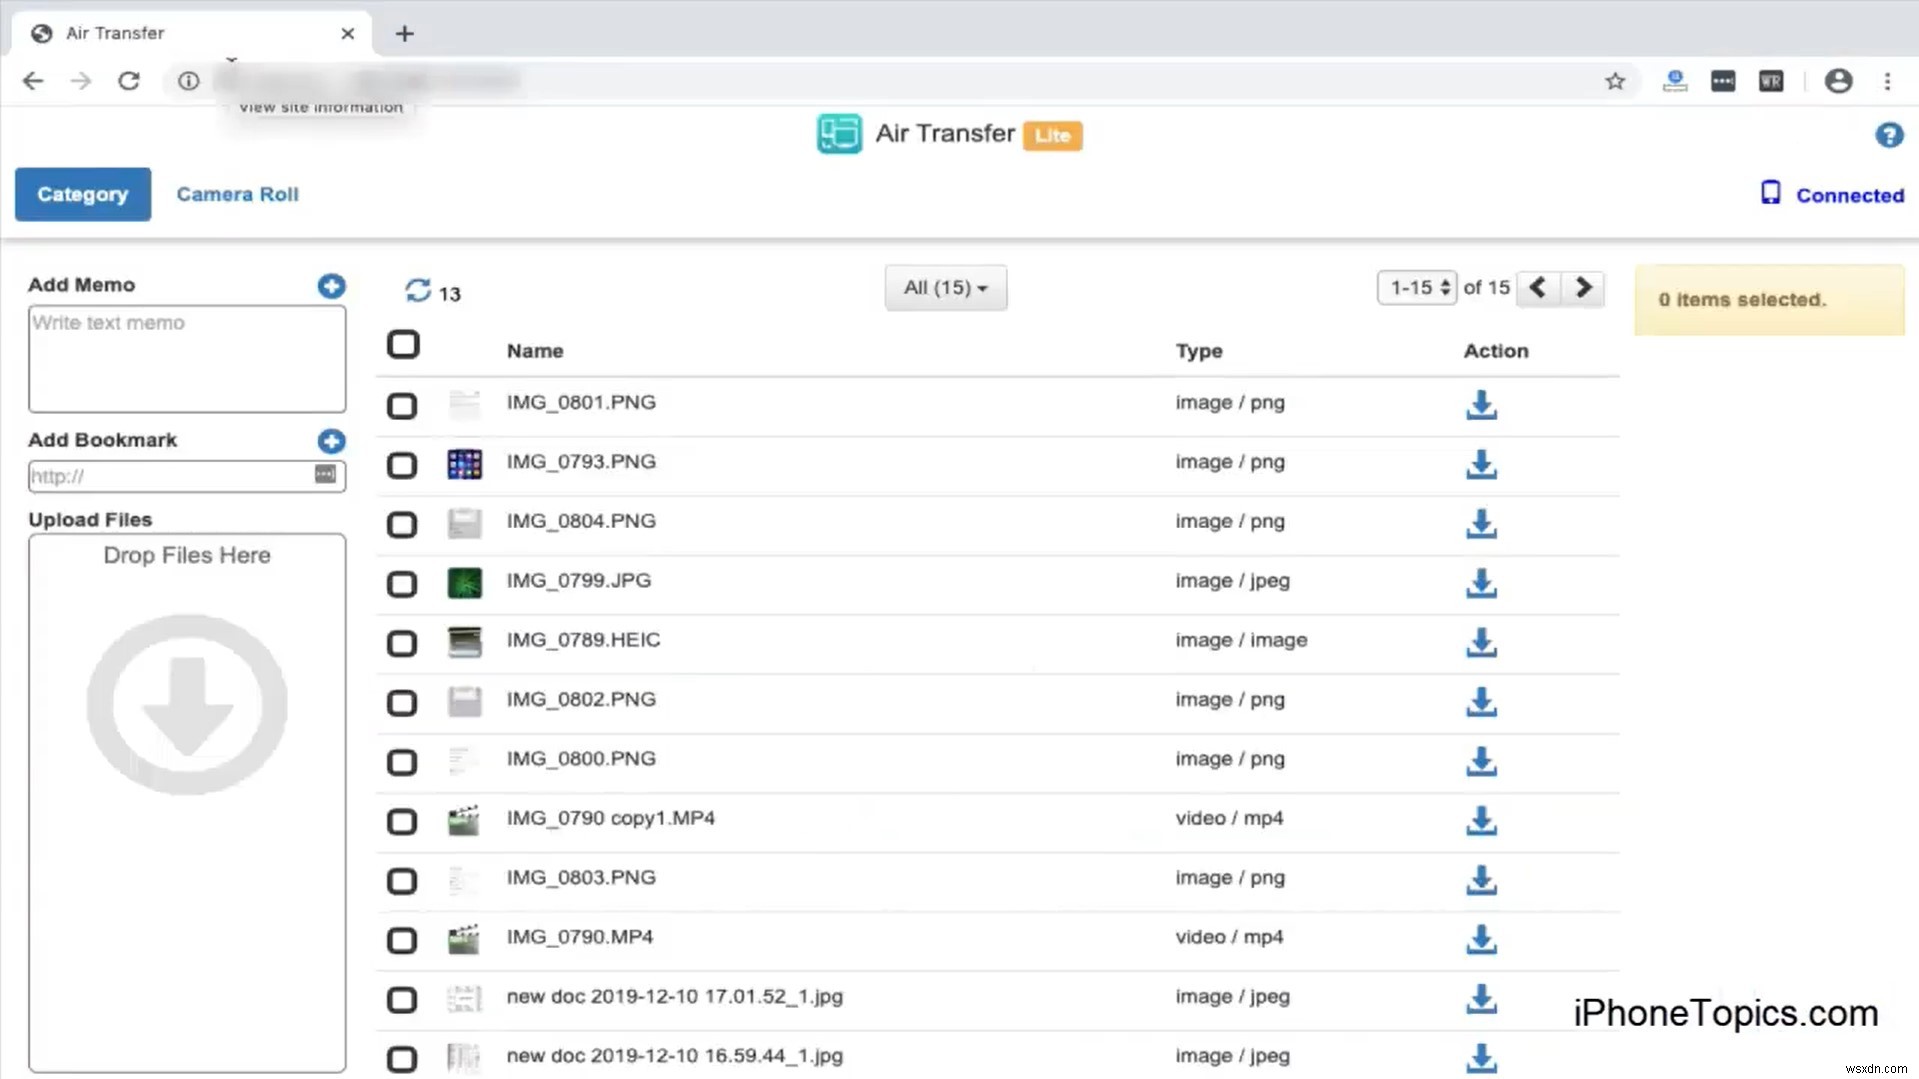Open View site information
This screenshot has height=1079, width=1919.
pos(188,81)
